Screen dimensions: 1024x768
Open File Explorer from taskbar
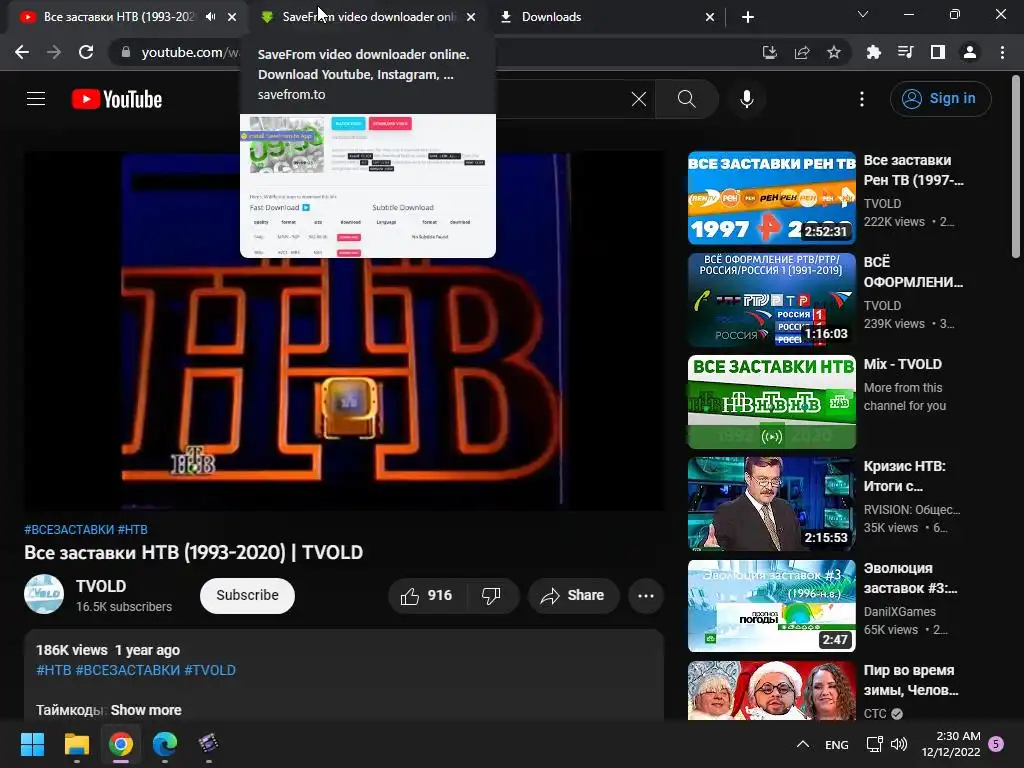tap(76, 743)
